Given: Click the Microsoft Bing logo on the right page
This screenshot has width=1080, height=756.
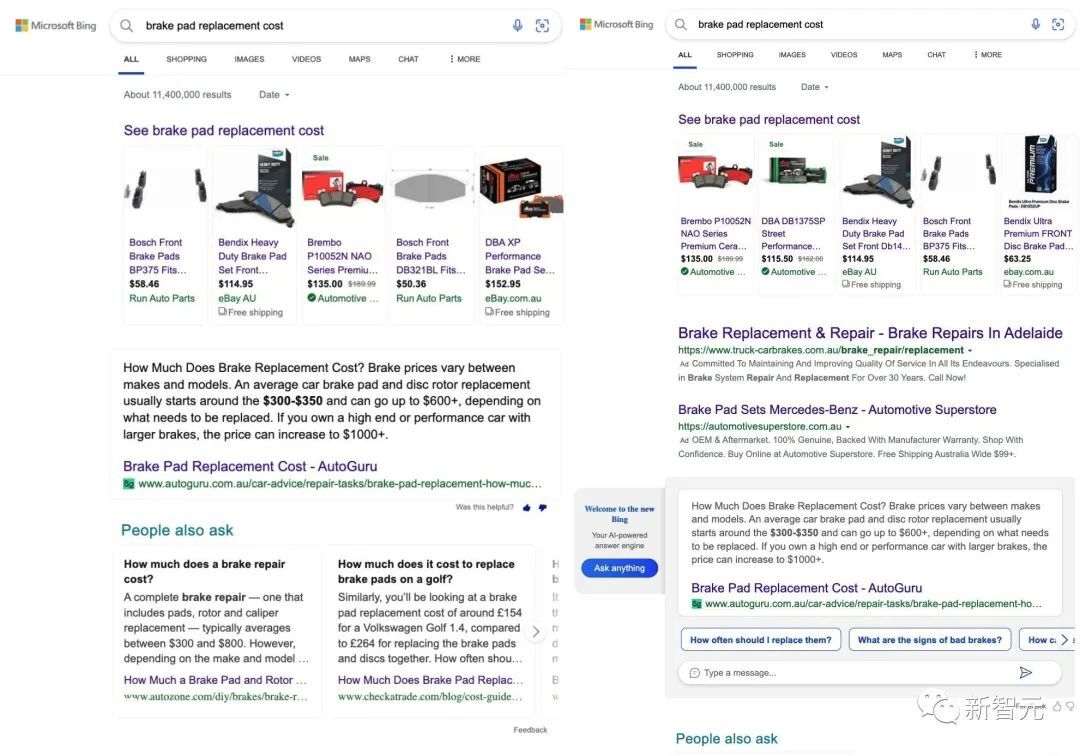Looking at the screenshot, I should [x=616, y=24].
